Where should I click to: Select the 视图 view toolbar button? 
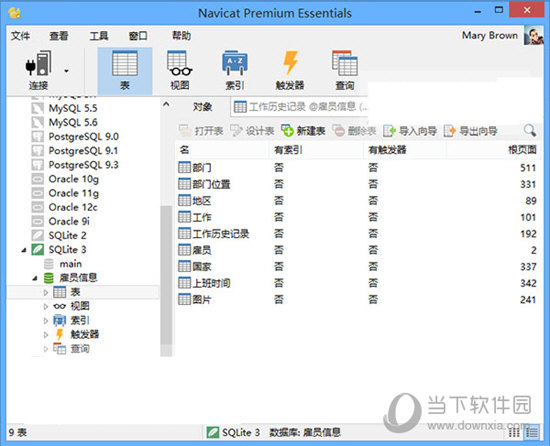(x=180, y=70)
